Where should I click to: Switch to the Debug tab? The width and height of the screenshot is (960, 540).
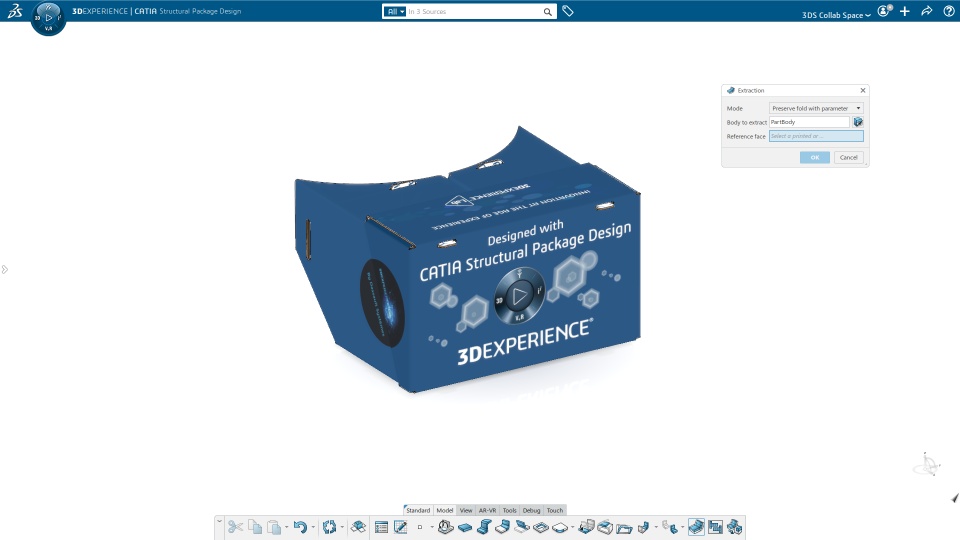point(531,510)
